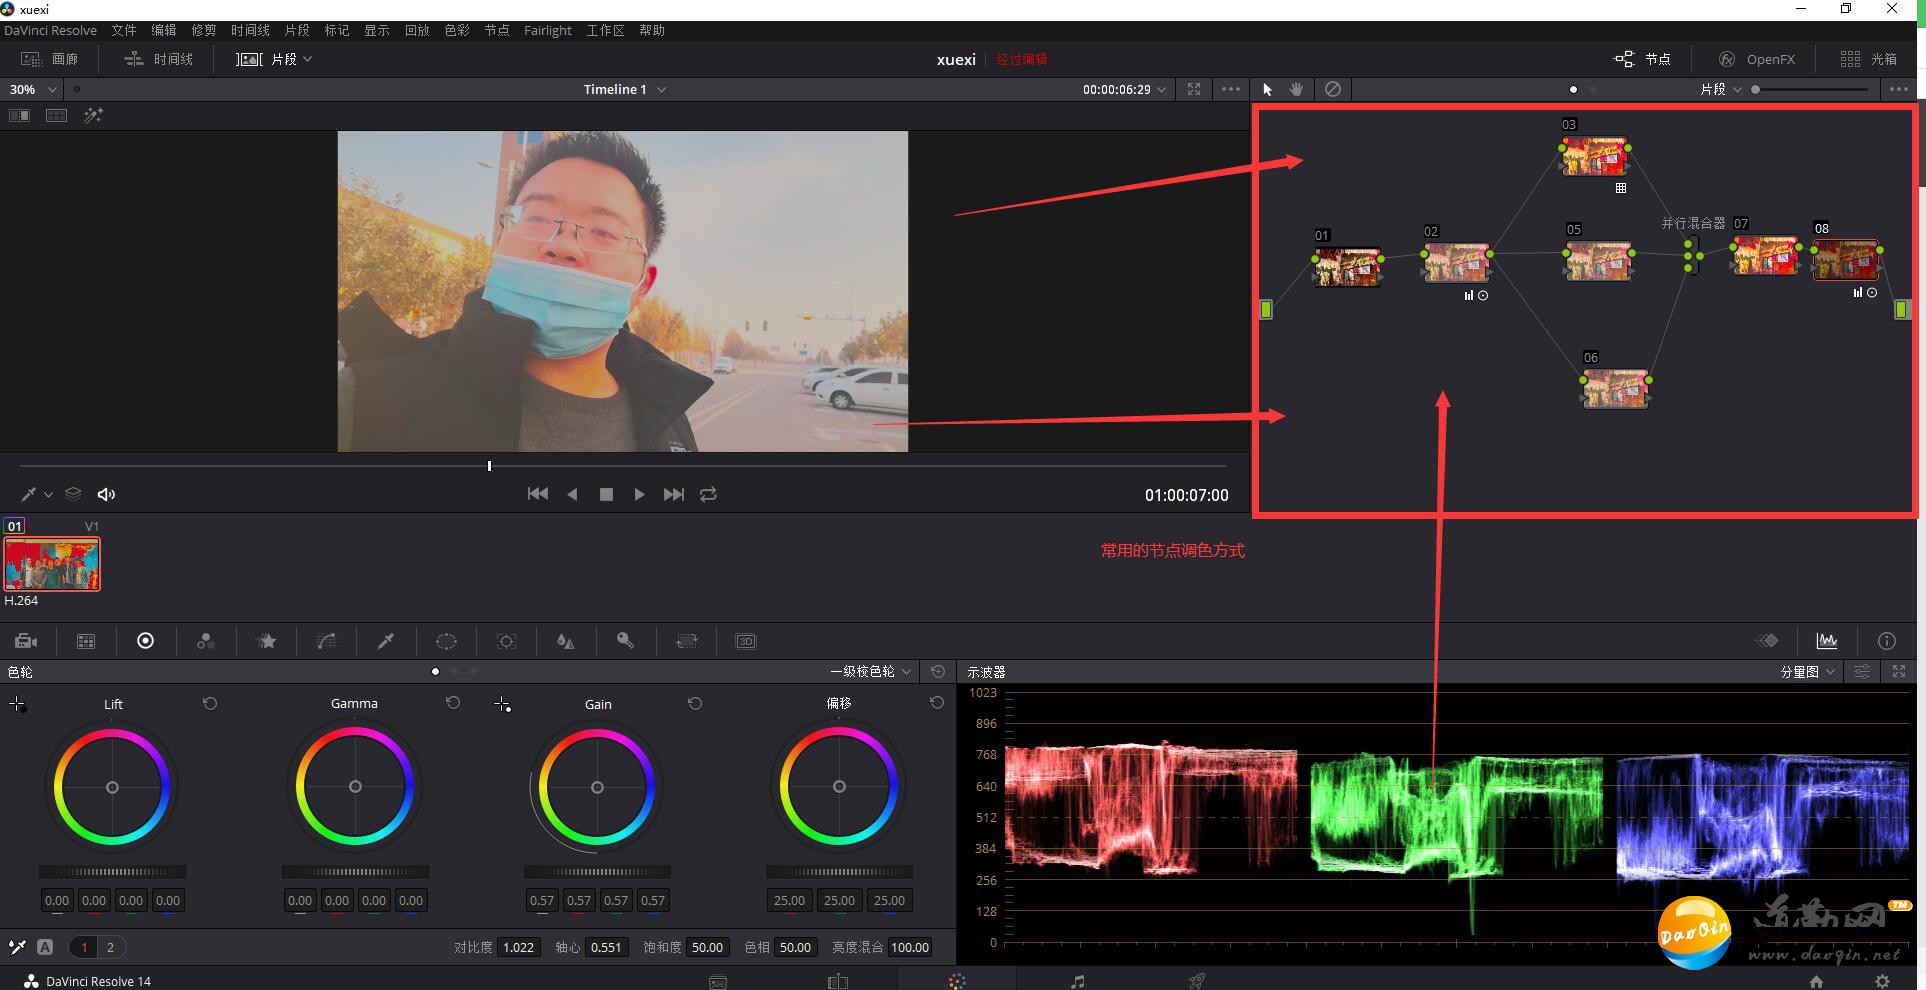The height and width of the screenshot is (990, 1926).
Task: Open the 文件 (File) menu
Action: tap(124, 30)
